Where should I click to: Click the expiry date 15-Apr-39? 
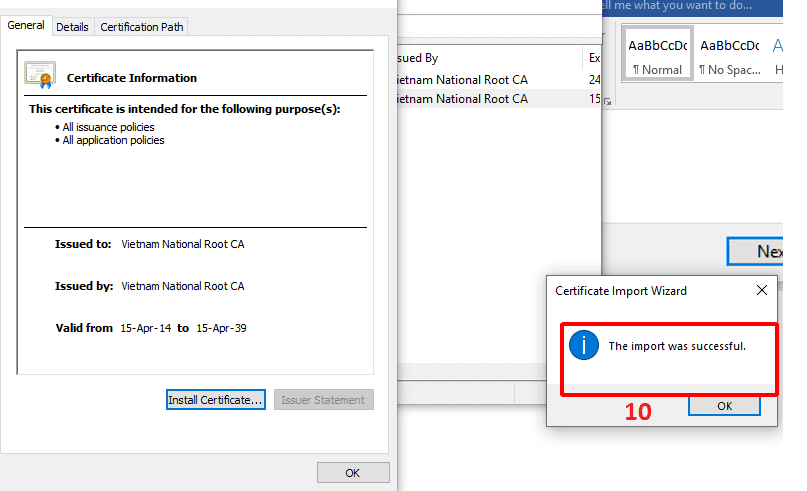(x=221, y=328)
